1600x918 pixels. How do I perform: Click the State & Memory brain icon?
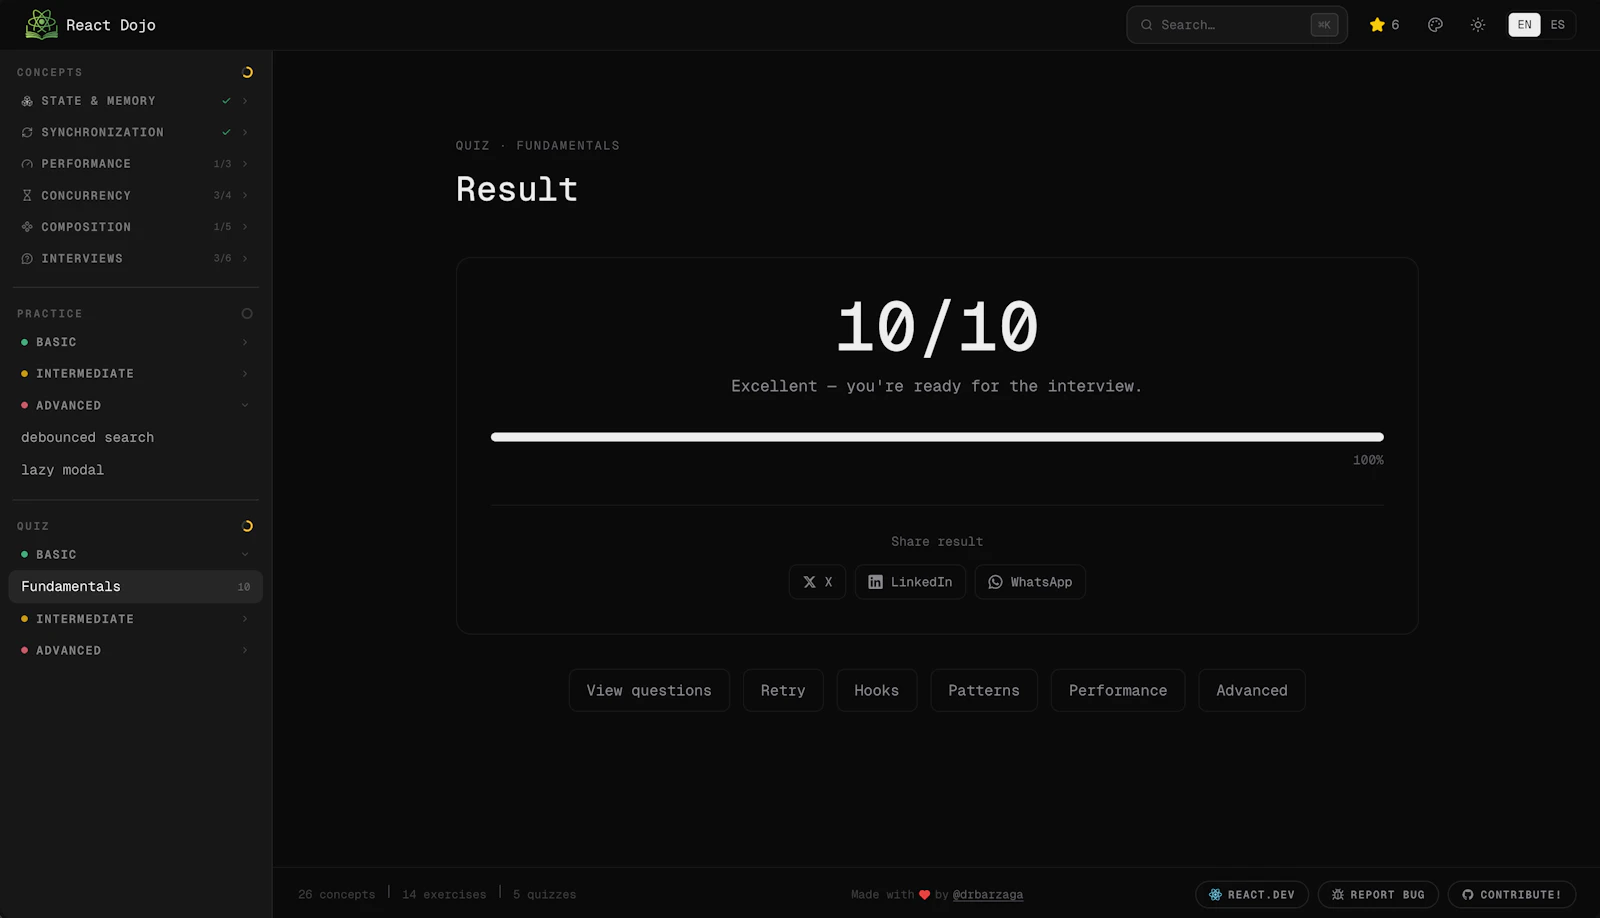27,101
